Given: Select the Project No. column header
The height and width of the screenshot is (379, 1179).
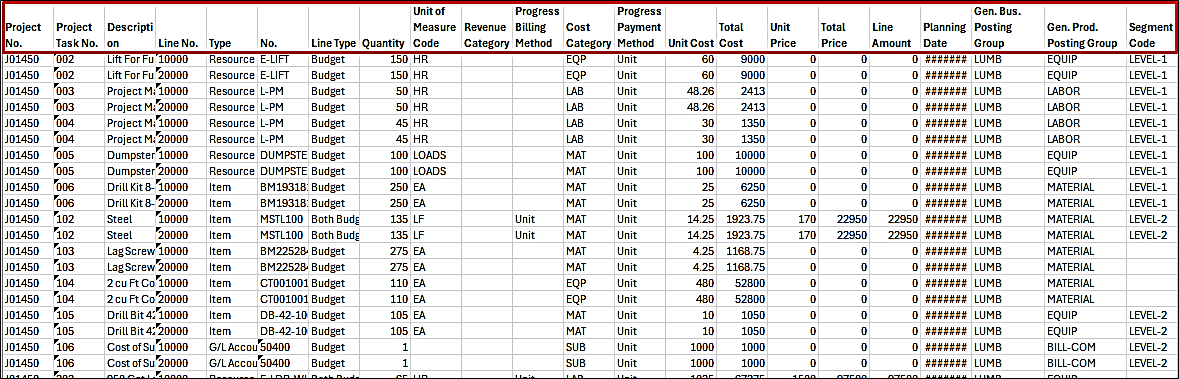Looking at the screenshot, I should tap(29, 28).
